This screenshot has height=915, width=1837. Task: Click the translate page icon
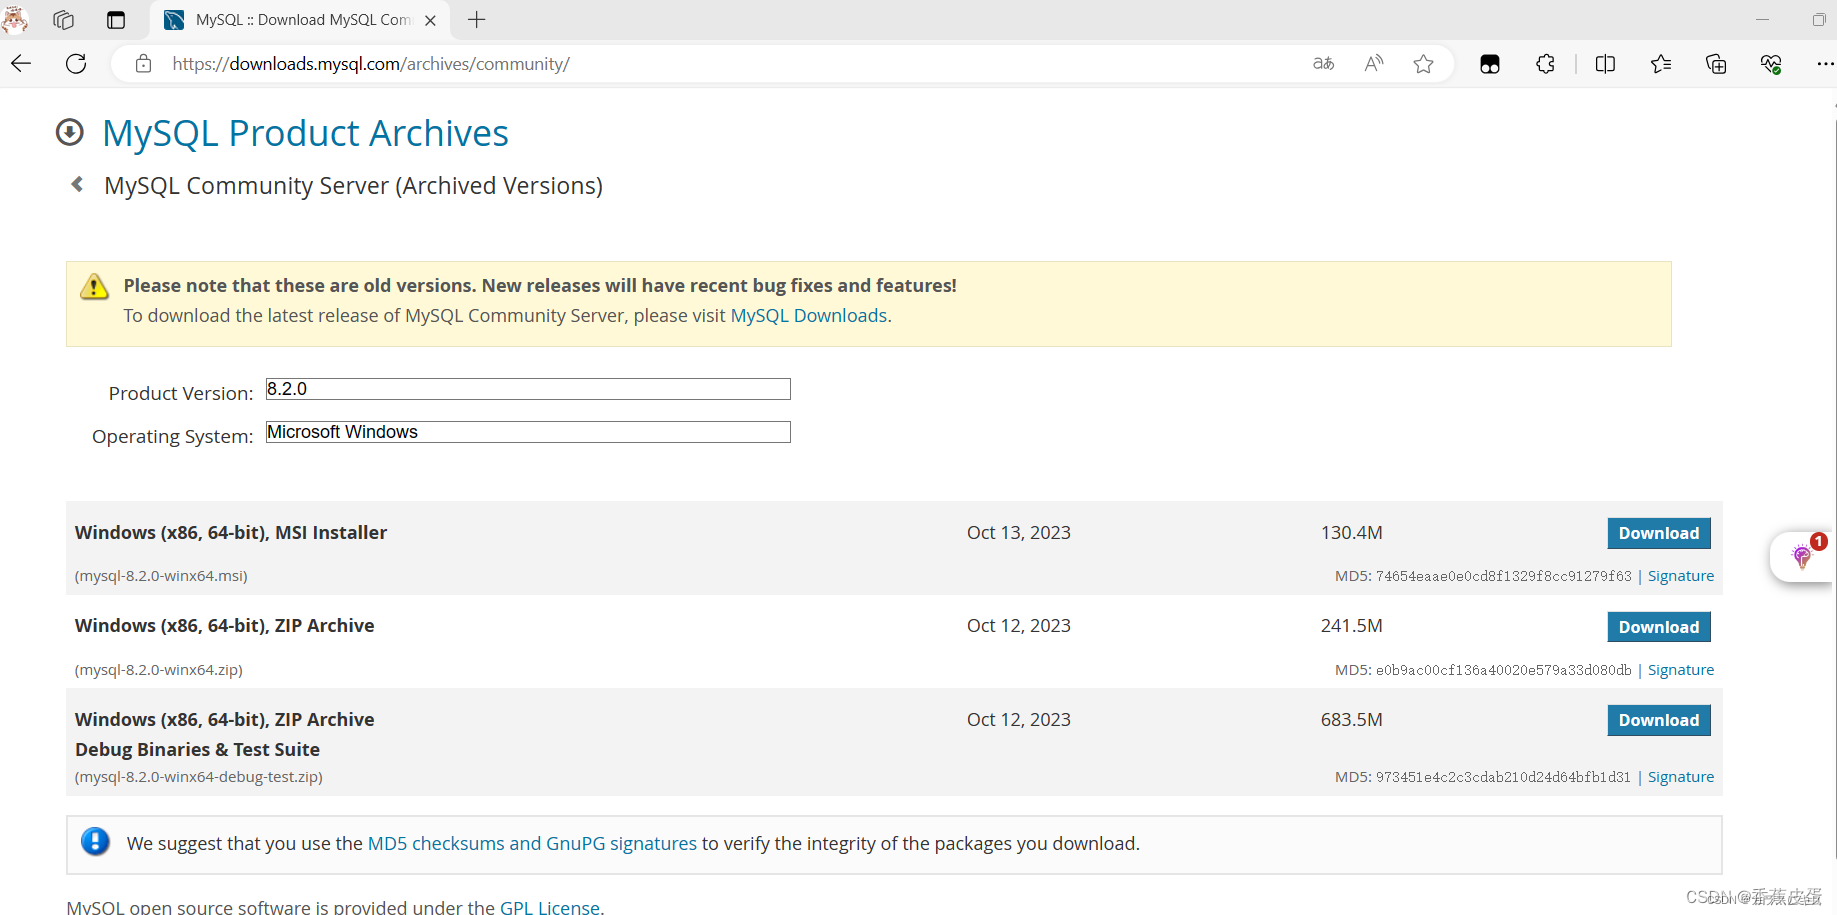click(1323, 64)
